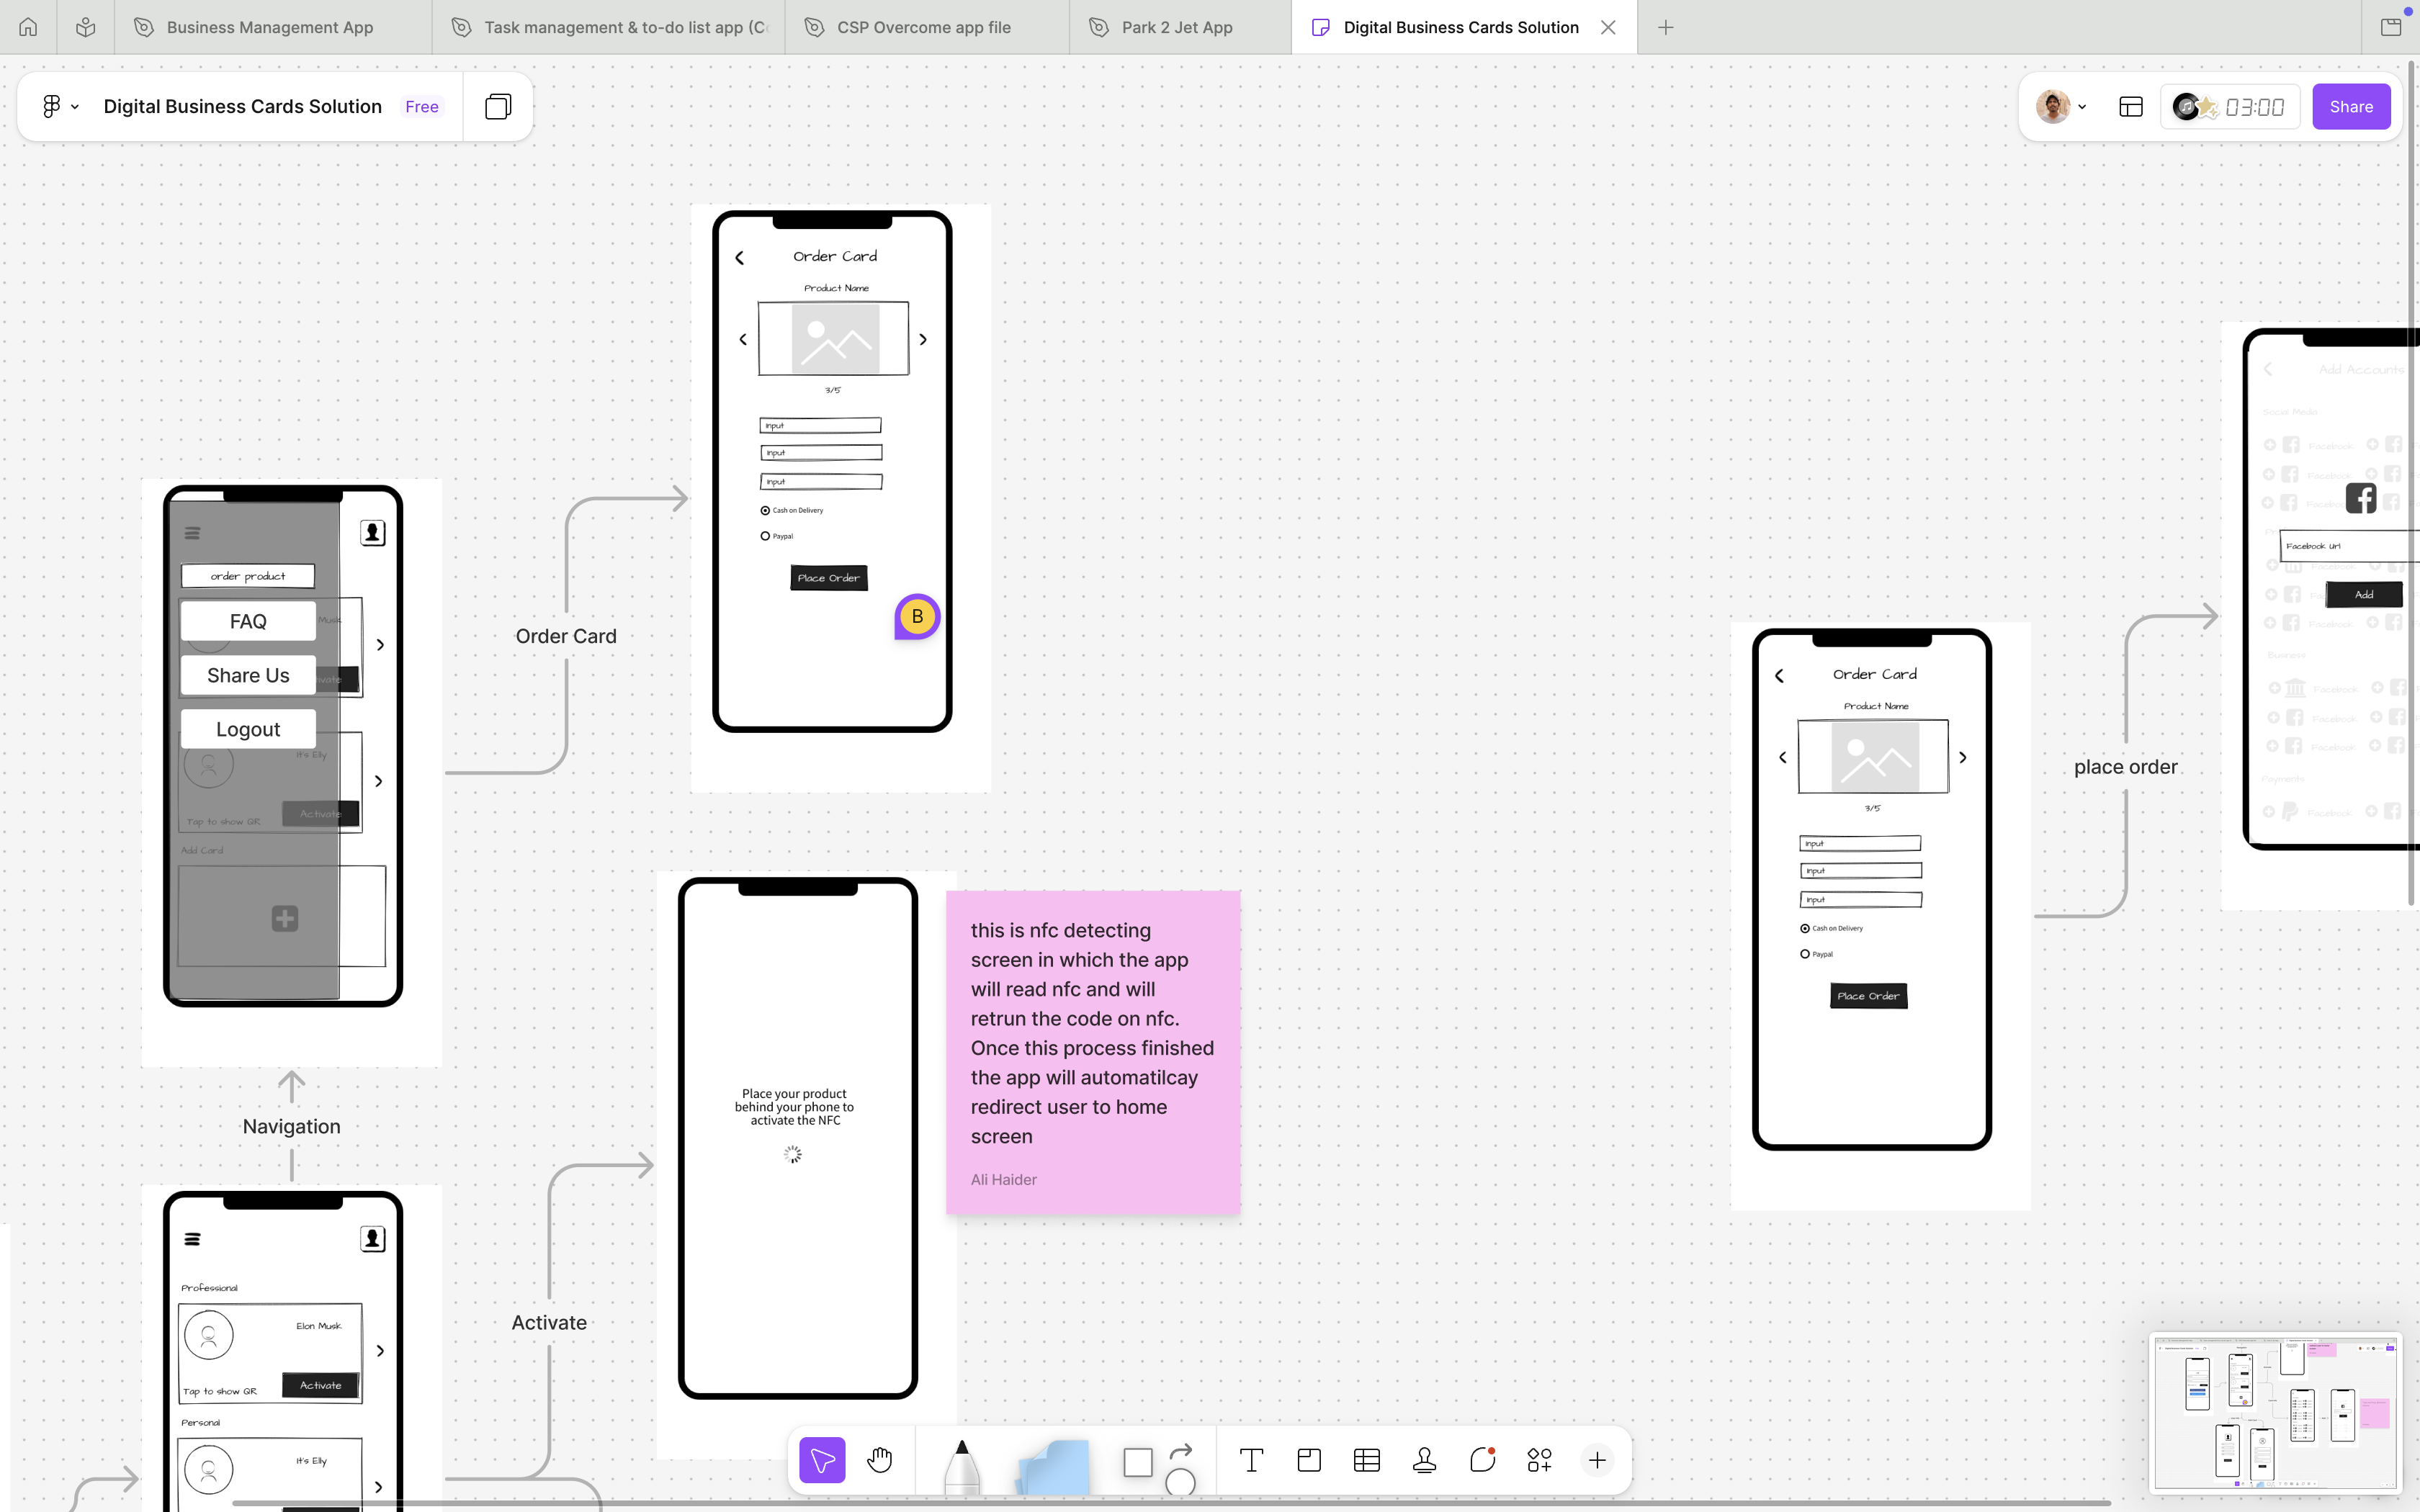Click previous-image chevron in Order Card beside place order

1783,758
